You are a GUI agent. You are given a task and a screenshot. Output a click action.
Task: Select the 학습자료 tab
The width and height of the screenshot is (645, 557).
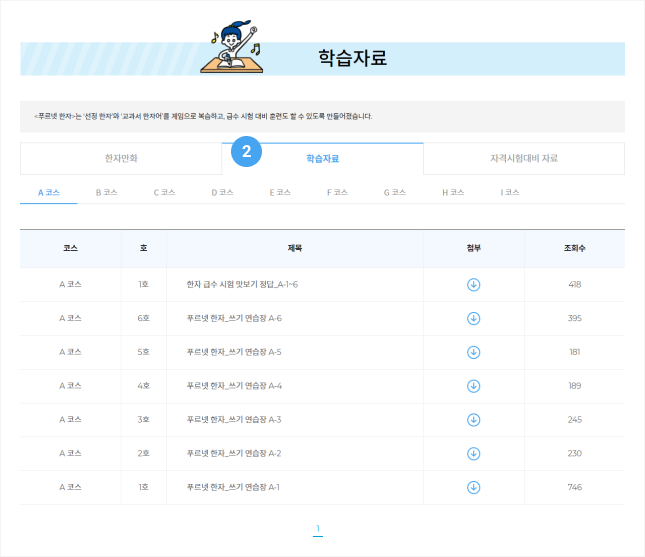(x=322, y=159)
